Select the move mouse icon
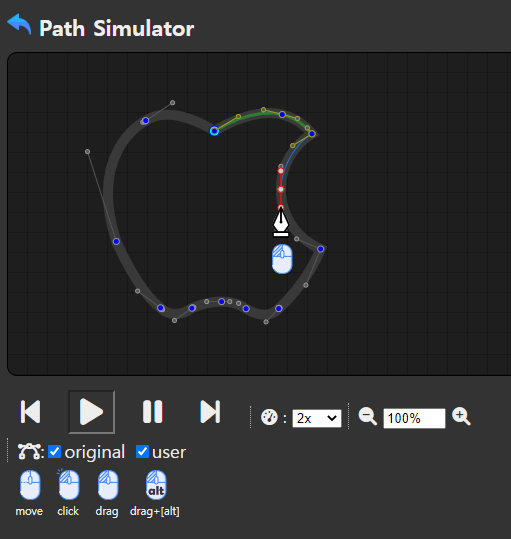 (30, 485)
